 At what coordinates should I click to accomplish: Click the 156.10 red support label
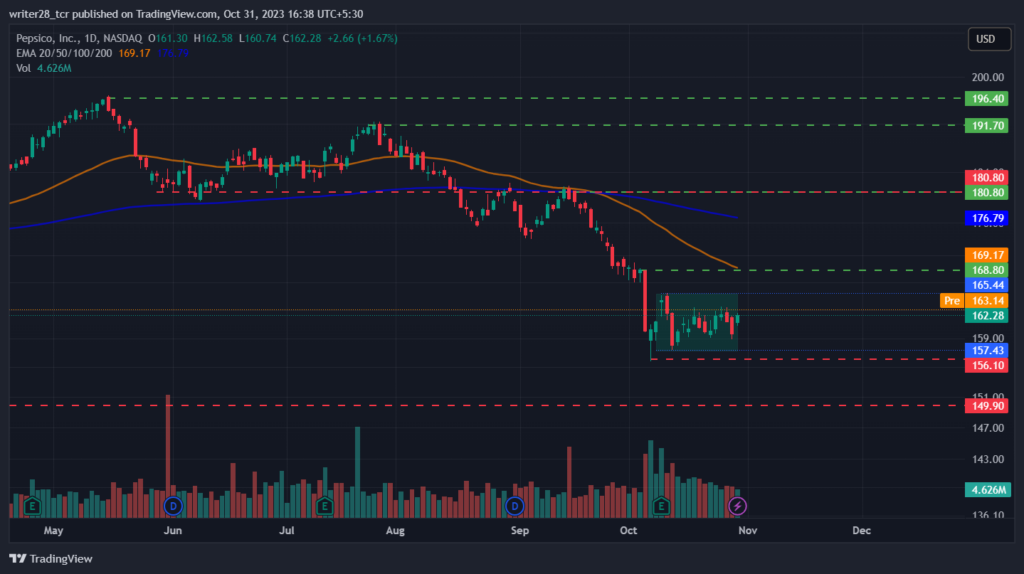pyautogui.click(x=987, y=366)
